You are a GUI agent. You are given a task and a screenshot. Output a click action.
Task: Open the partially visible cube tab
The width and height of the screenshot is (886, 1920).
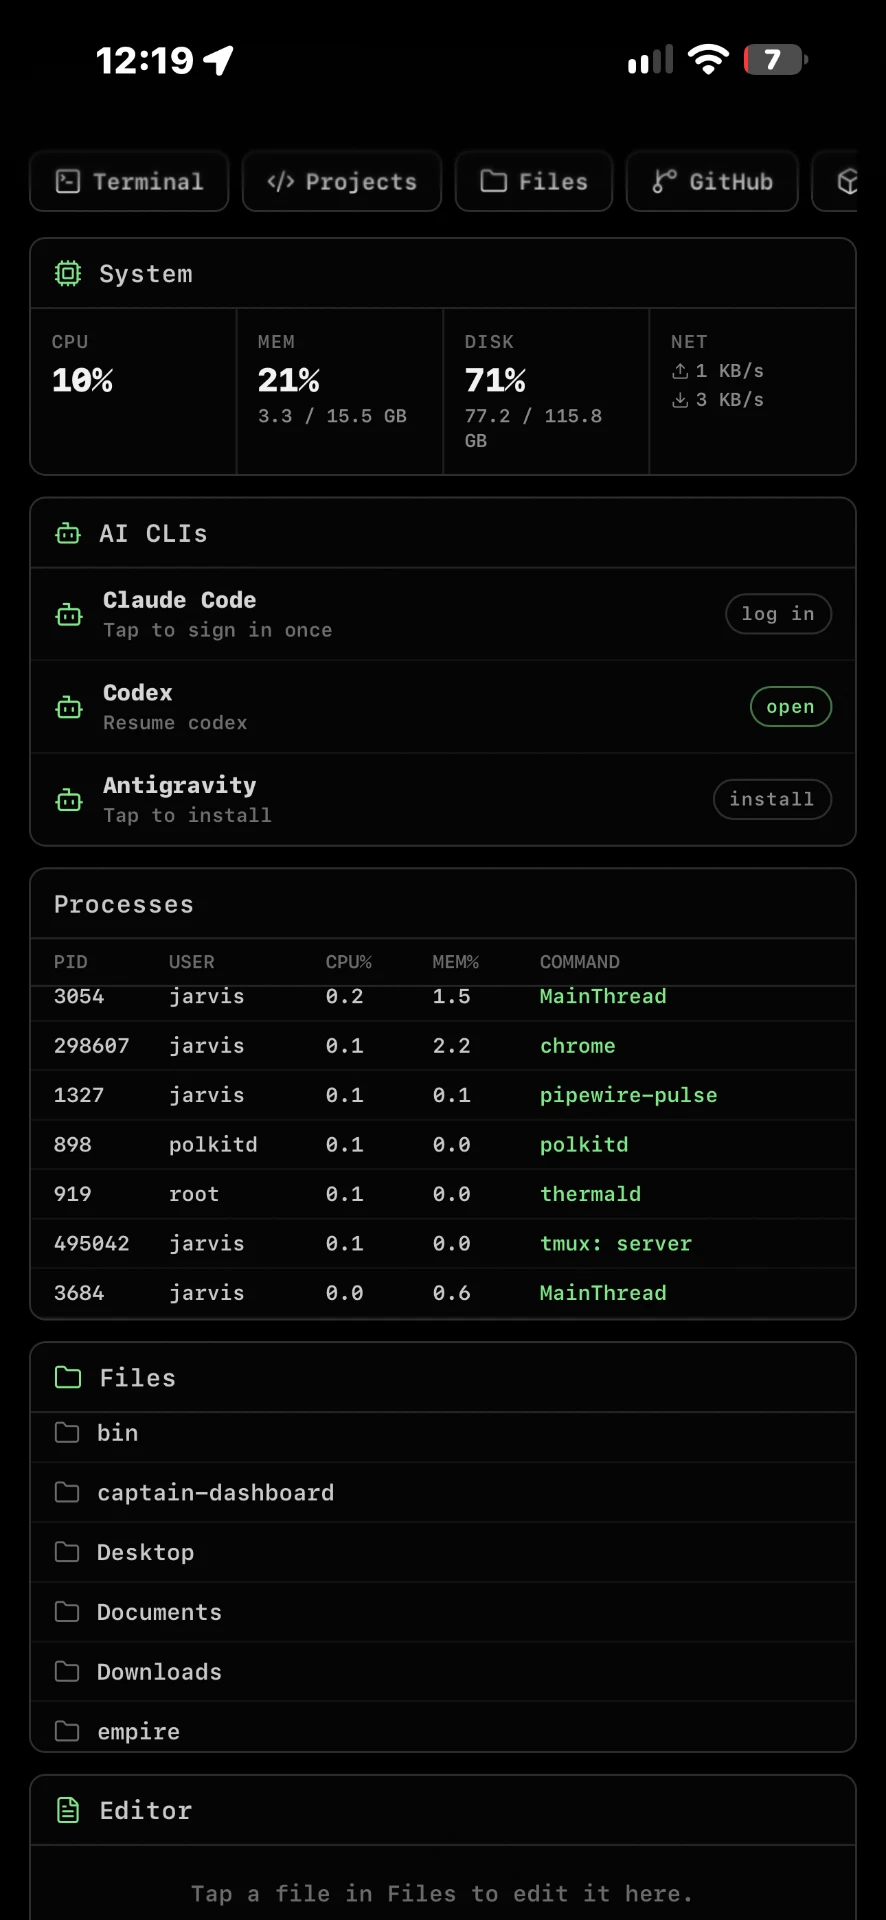[x=836, y=181]
